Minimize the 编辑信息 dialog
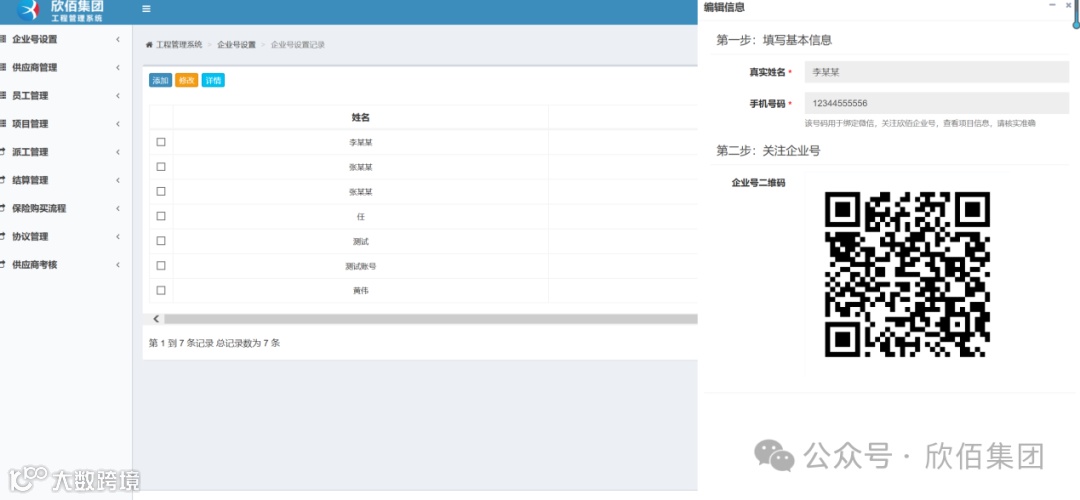 [x=1052, y=6]
